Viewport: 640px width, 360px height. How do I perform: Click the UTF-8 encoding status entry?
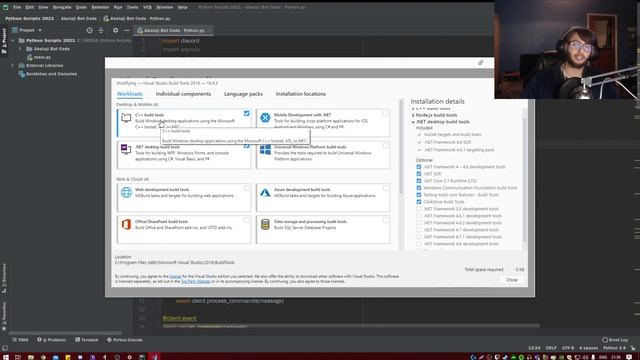click(x=568, y=348)
